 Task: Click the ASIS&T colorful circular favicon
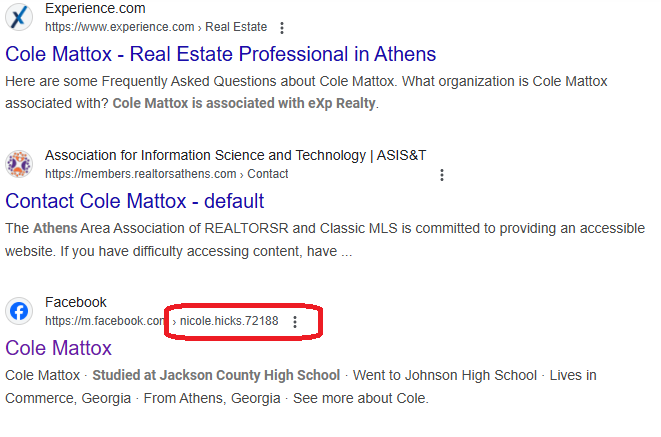(x=19, y=164)
